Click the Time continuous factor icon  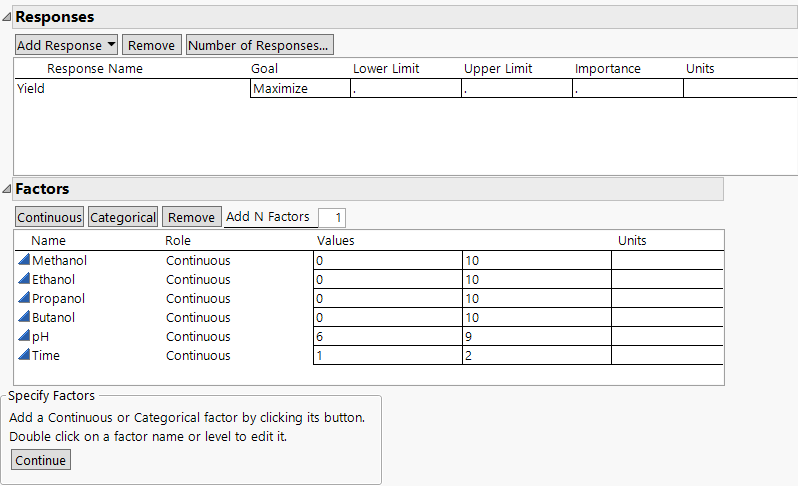pyautogui.click(x=24, y=355)
